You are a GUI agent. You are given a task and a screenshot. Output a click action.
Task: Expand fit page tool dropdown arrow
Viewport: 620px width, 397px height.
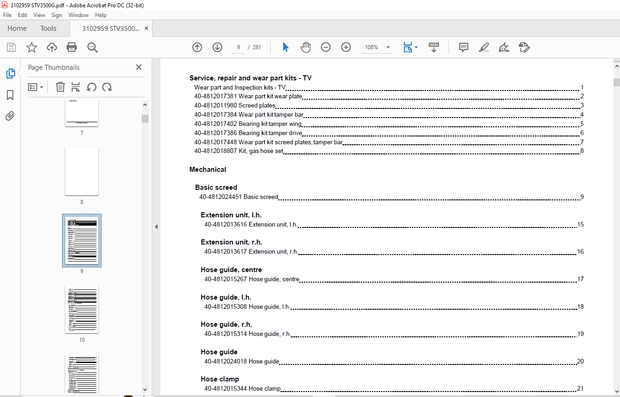pyautogui.click(x=416, y=47)
